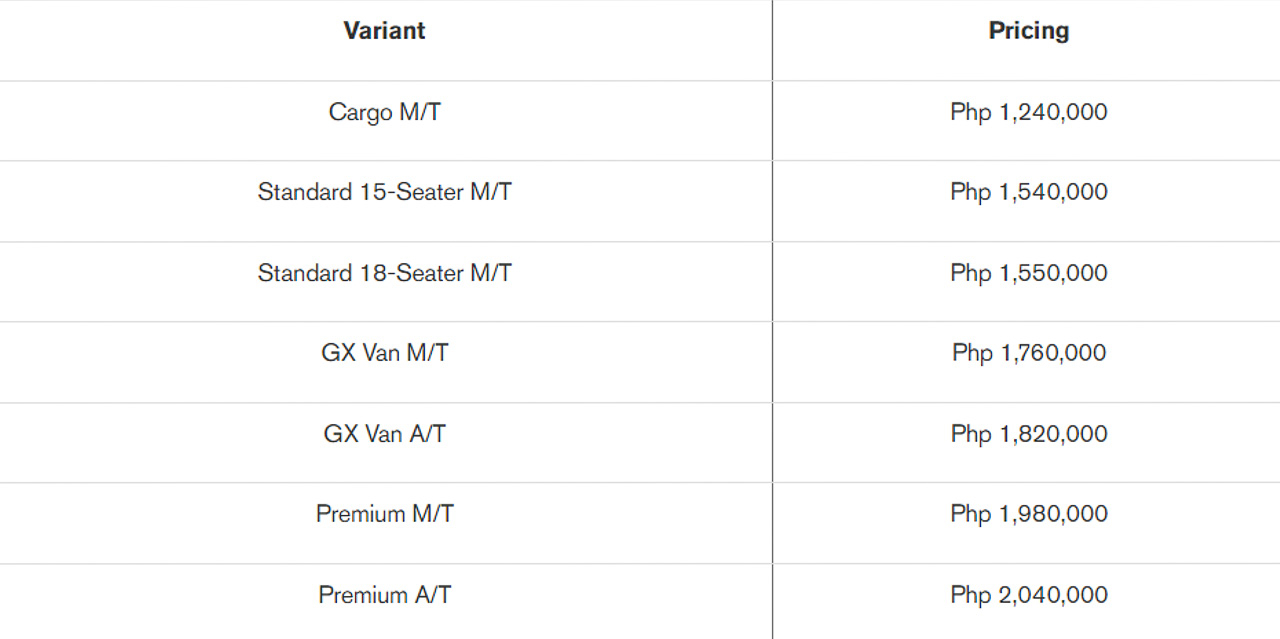Select the Php 1,820,000 price cell

point(1028,434)
